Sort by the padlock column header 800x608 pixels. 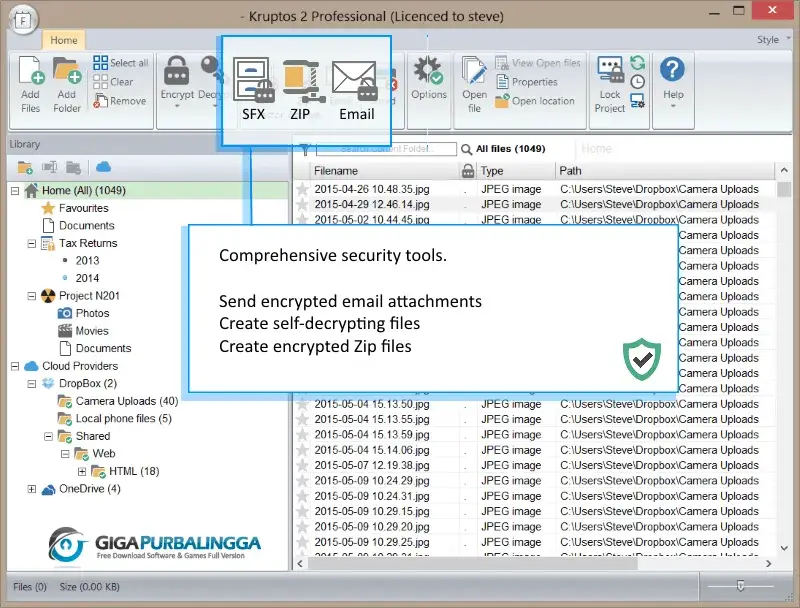pos(468,171)
